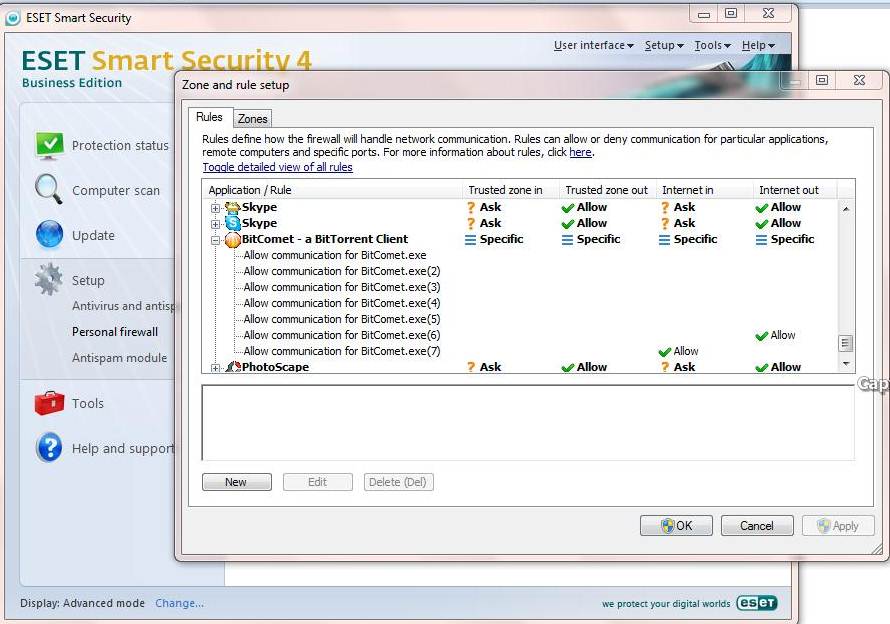Click the Internet in column header
The width and height of the screenshot is (890, 624).
pyautogui.click(x=704, y=190)
